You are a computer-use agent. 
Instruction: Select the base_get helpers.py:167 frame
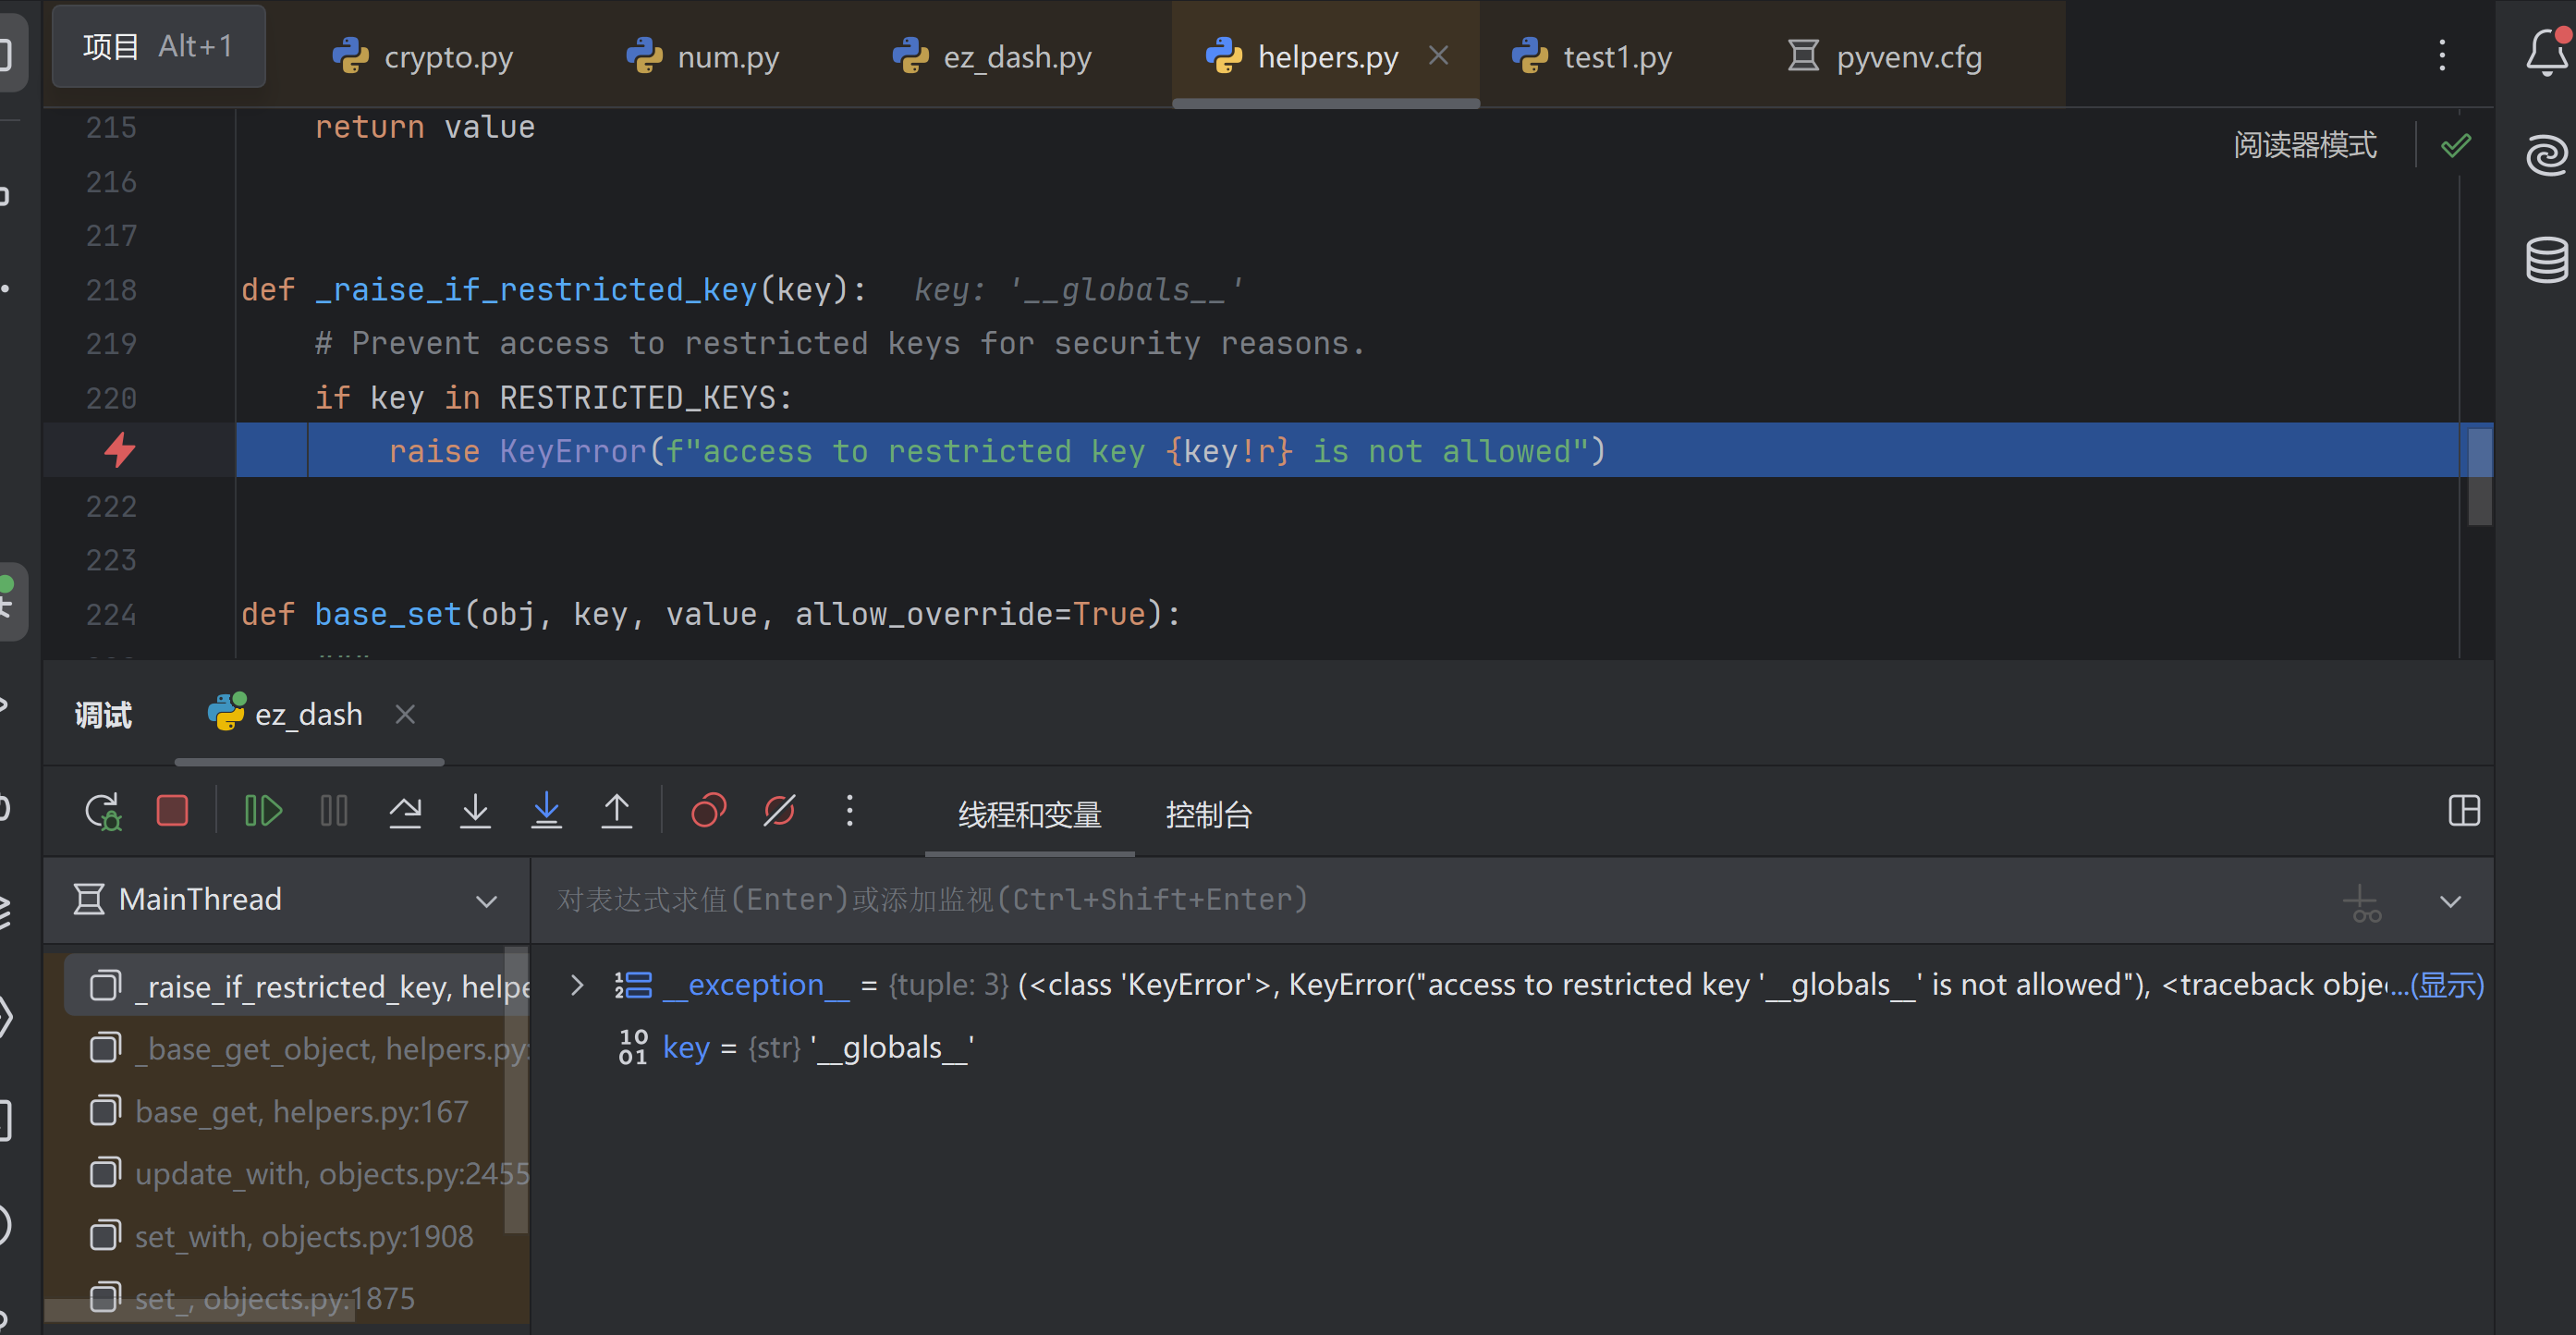296,1111
